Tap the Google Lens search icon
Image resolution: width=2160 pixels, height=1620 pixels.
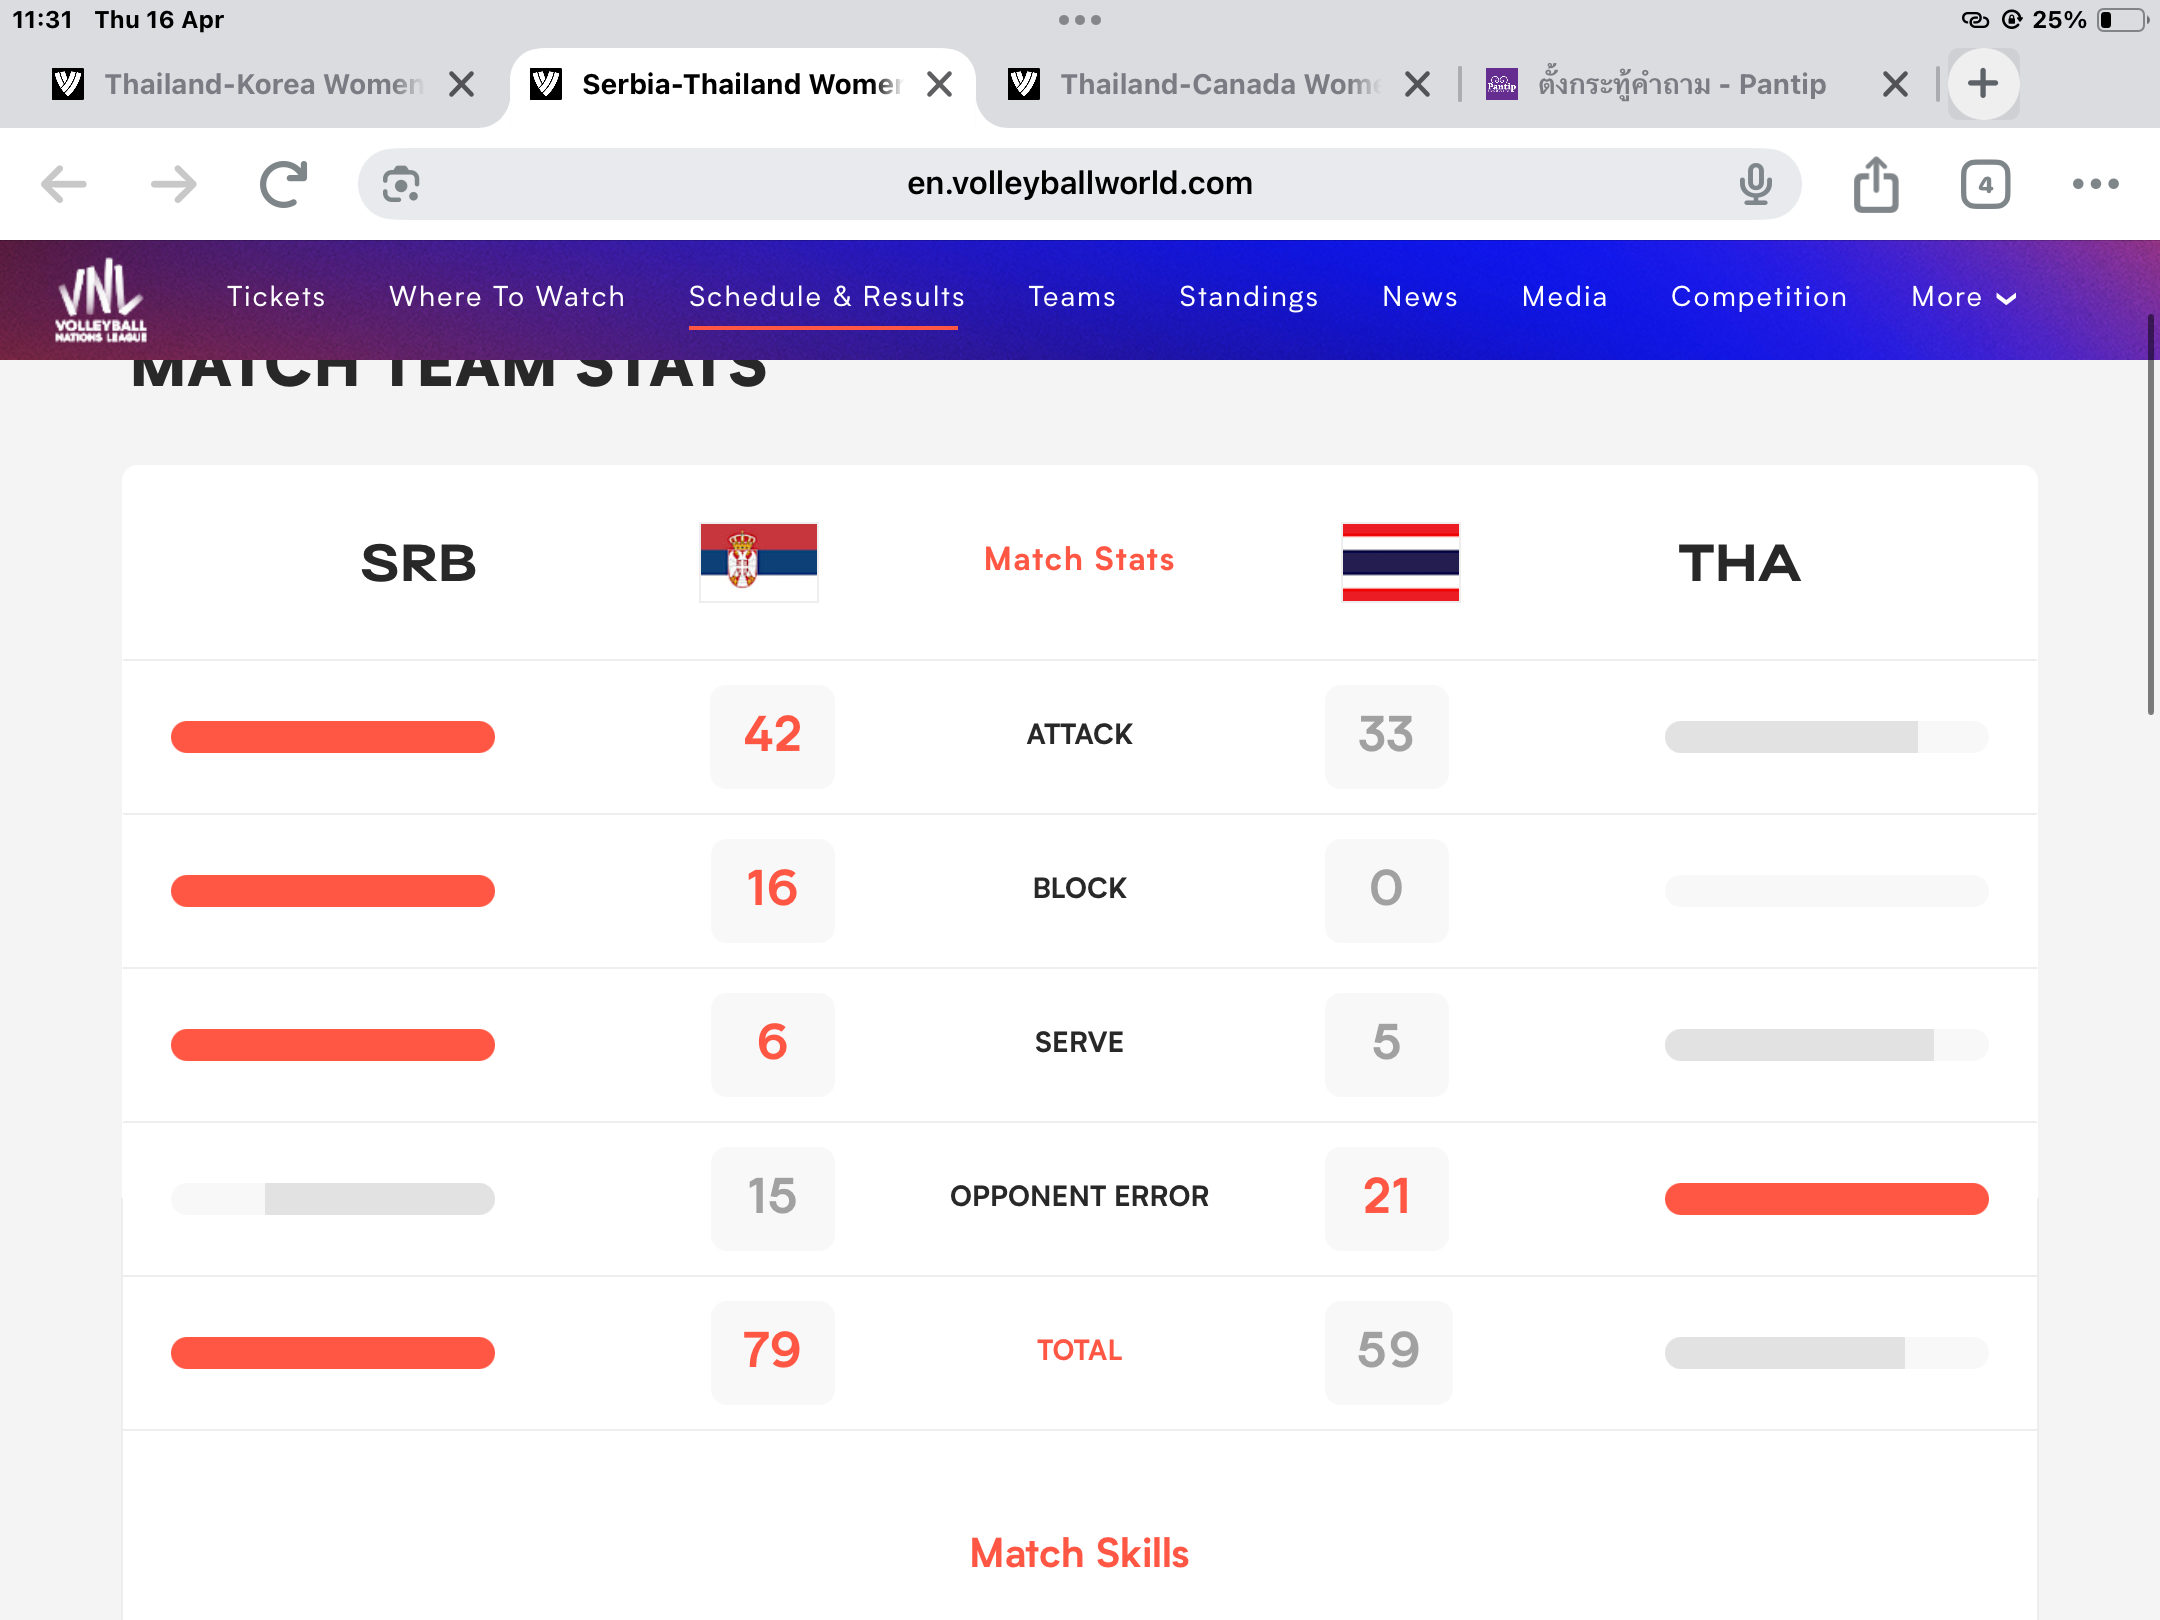click(x=401, y=184)
